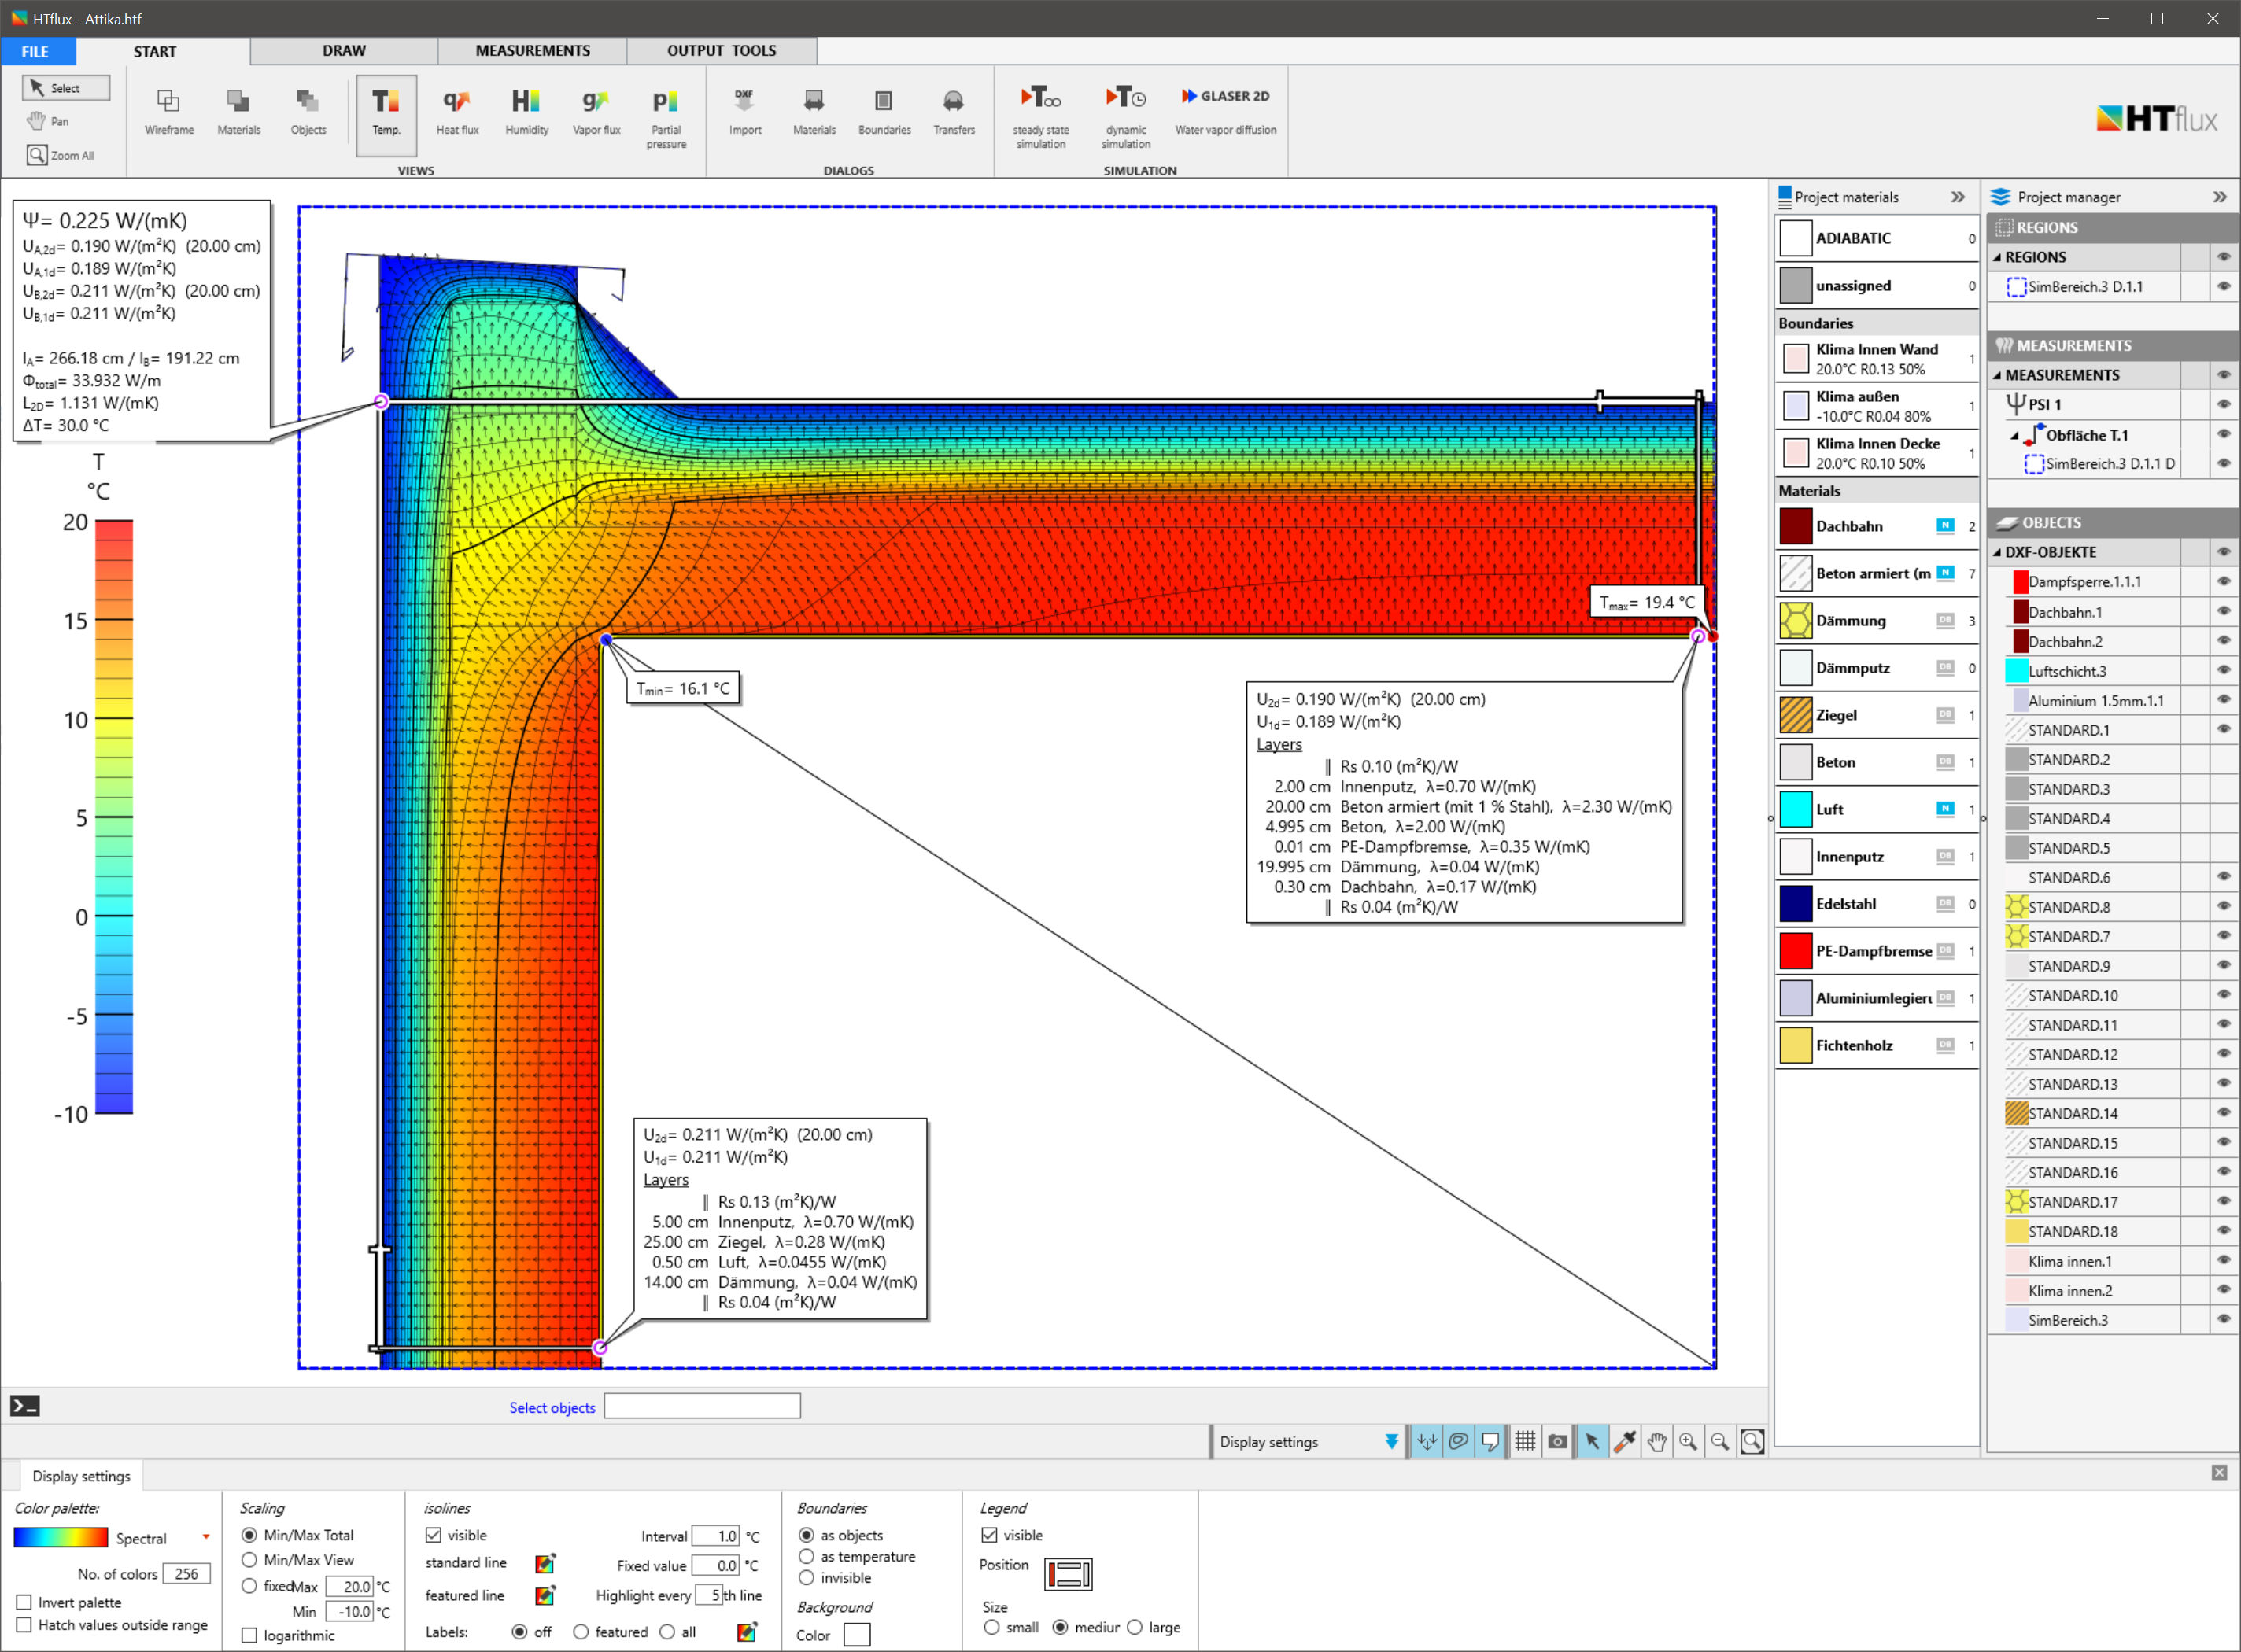Click the zoom in magnifier
Screen dimensions: 2241x1652
(x=1688, y=1441)
